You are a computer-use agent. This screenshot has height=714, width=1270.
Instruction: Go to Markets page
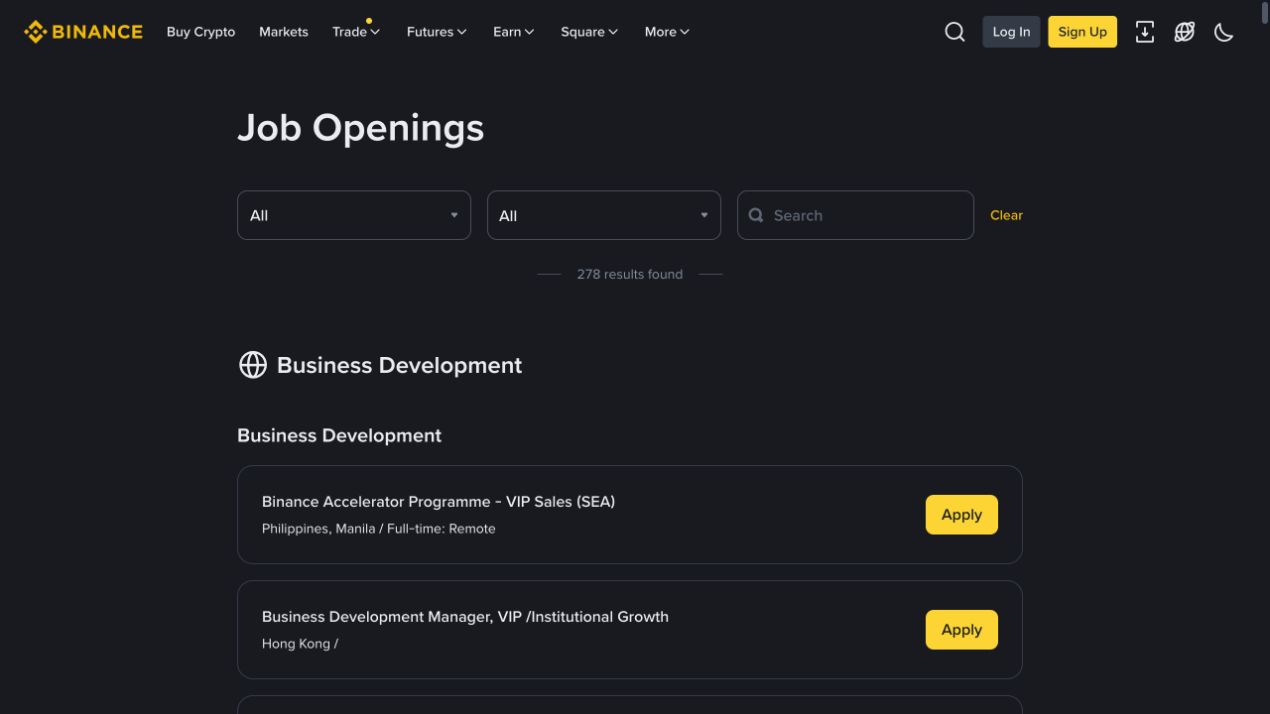click(x=284, y=32)
